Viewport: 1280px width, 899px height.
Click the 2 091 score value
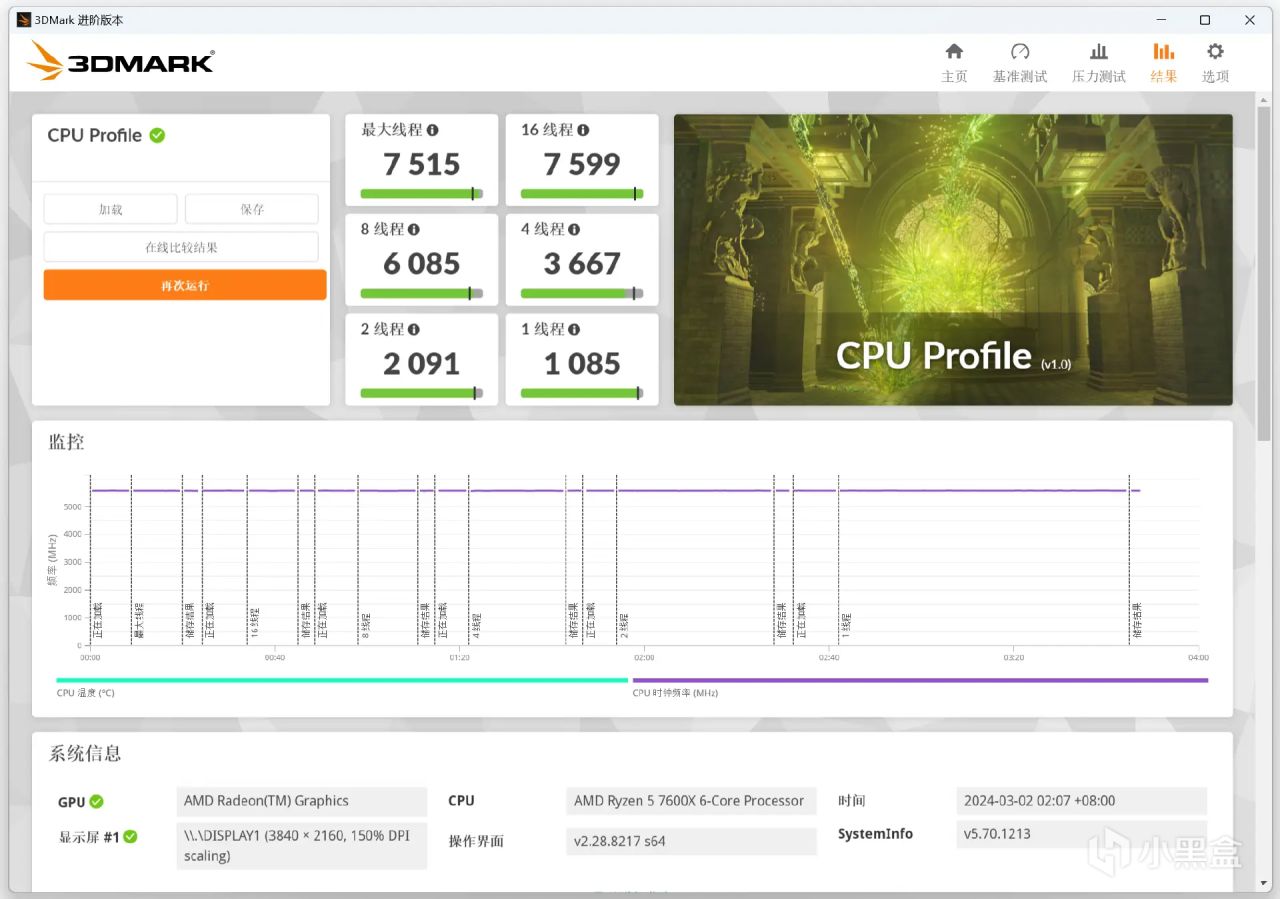click(422, 364)
